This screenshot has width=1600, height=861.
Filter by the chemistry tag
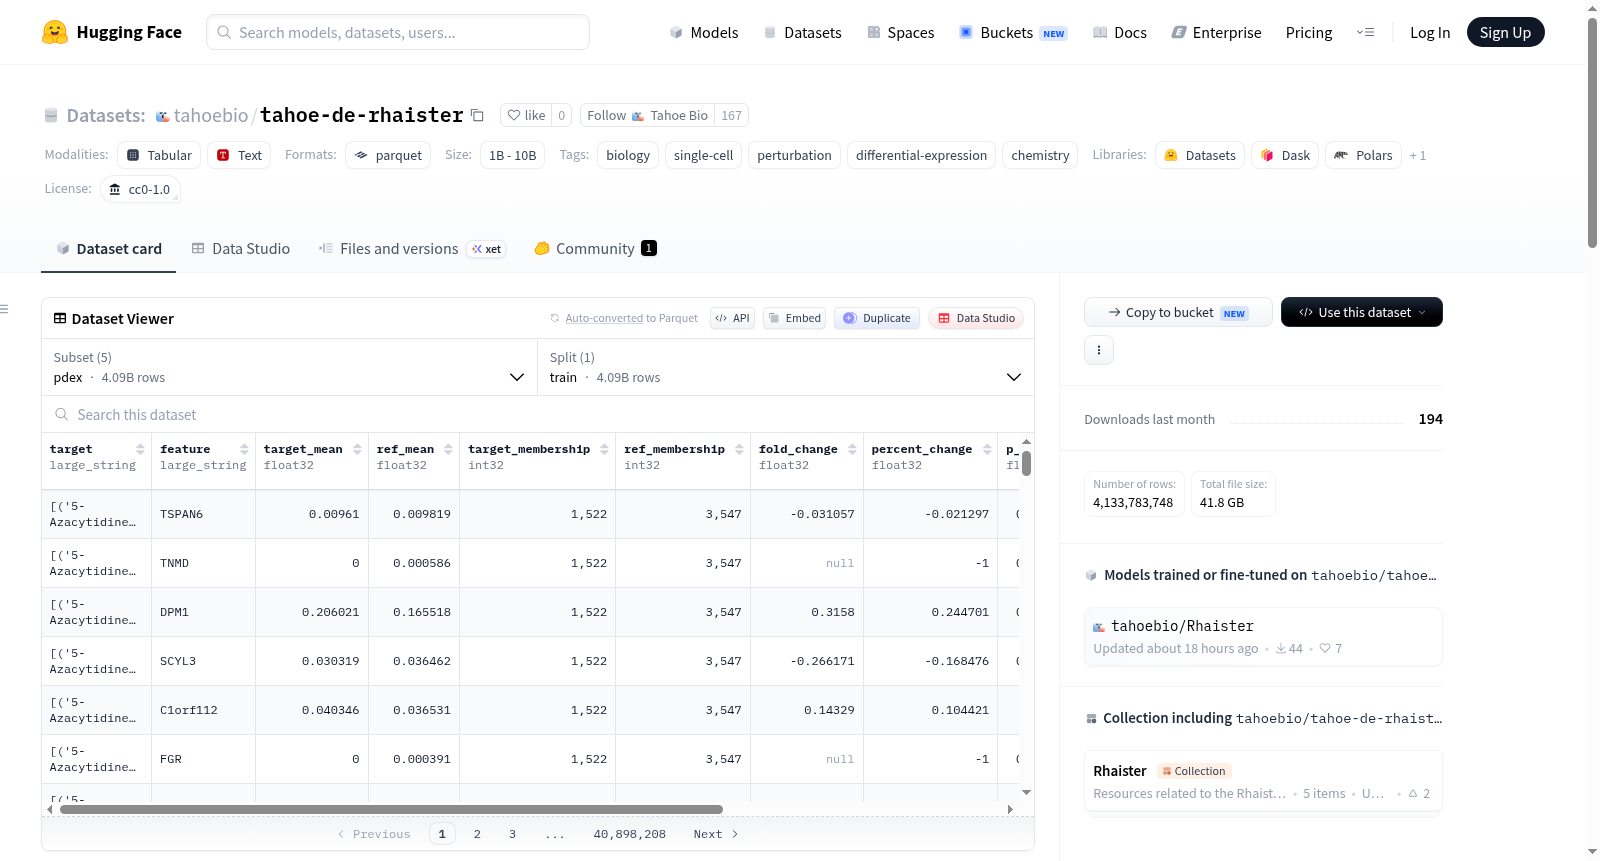(x=1040, y=155)
